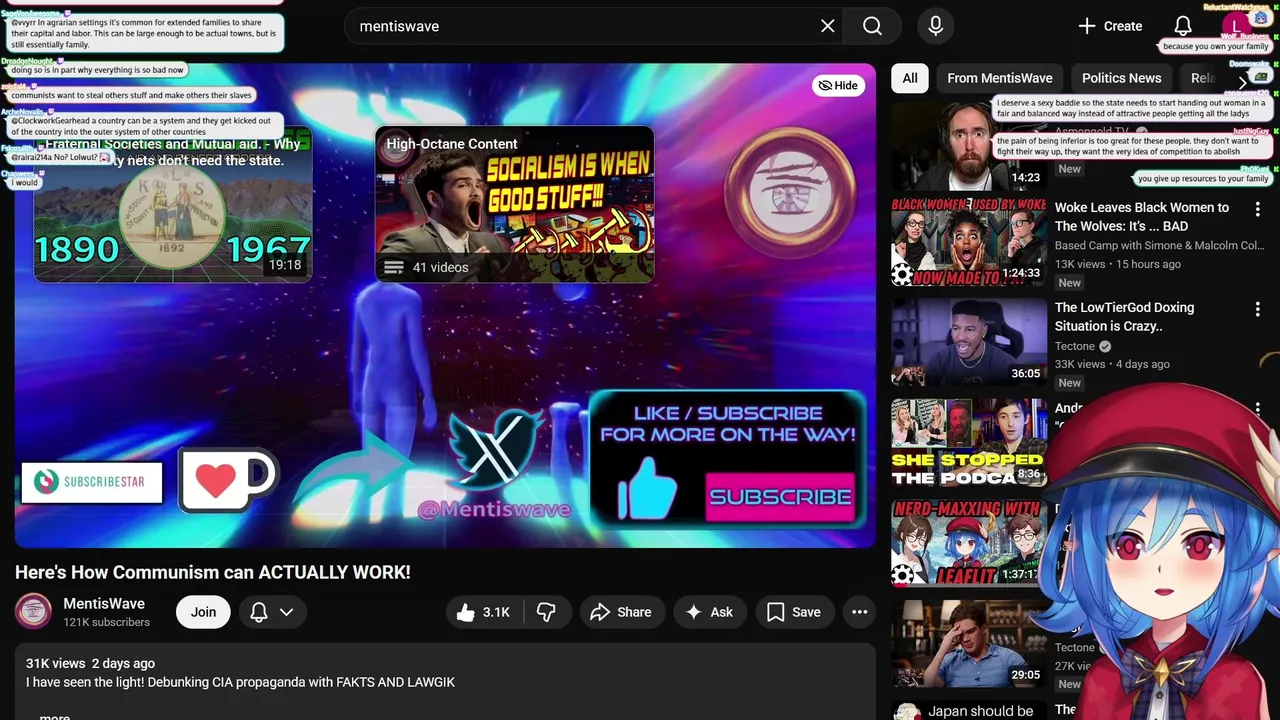The width and height of the screenshot is (1280, 720).
Task: Click the 31K views 2 days ago text
Action: pos(90,663)
